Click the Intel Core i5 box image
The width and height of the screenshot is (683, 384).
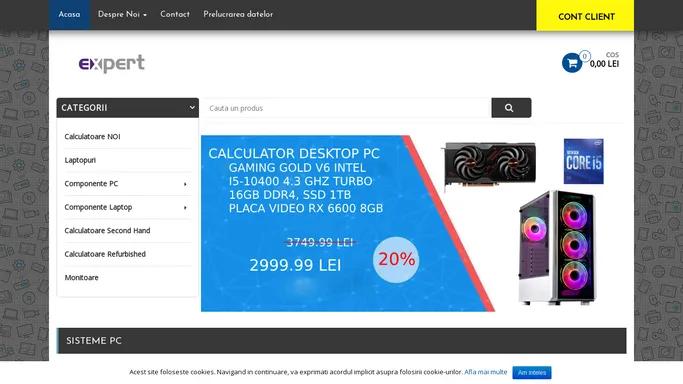click(583, 161)
